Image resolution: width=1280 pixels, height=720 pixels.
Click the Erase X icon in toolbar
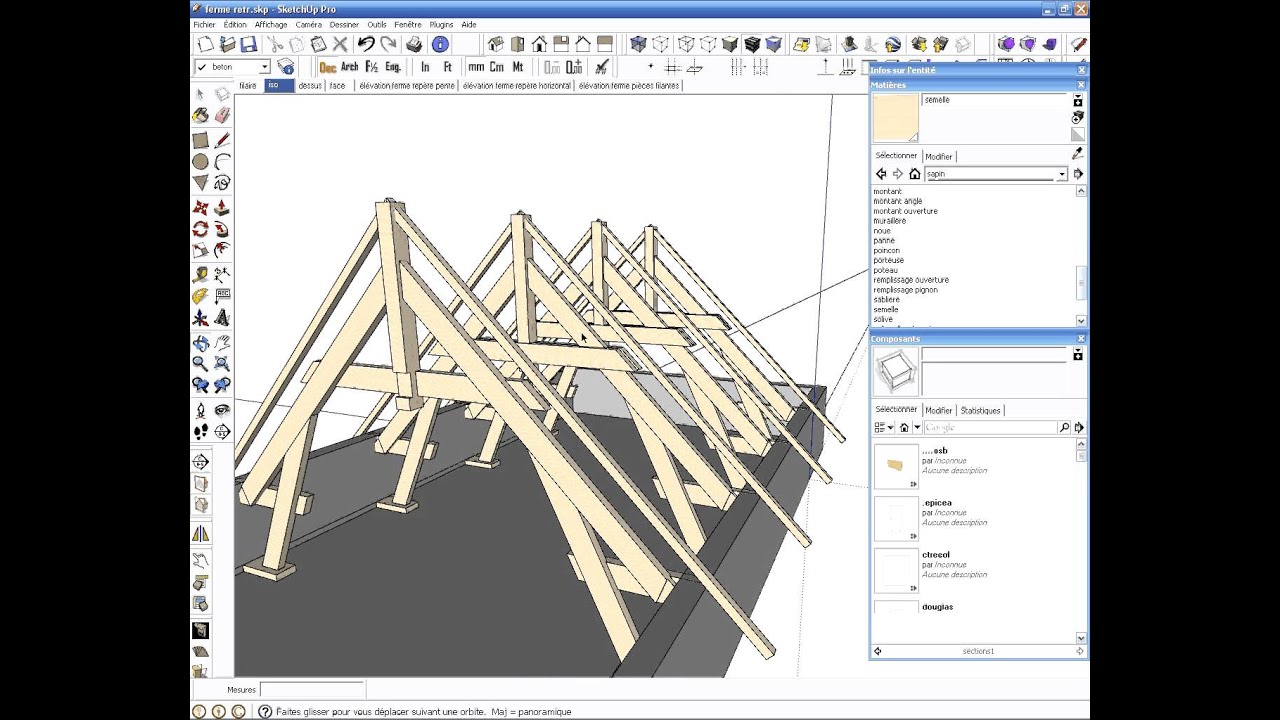point(340,44)
